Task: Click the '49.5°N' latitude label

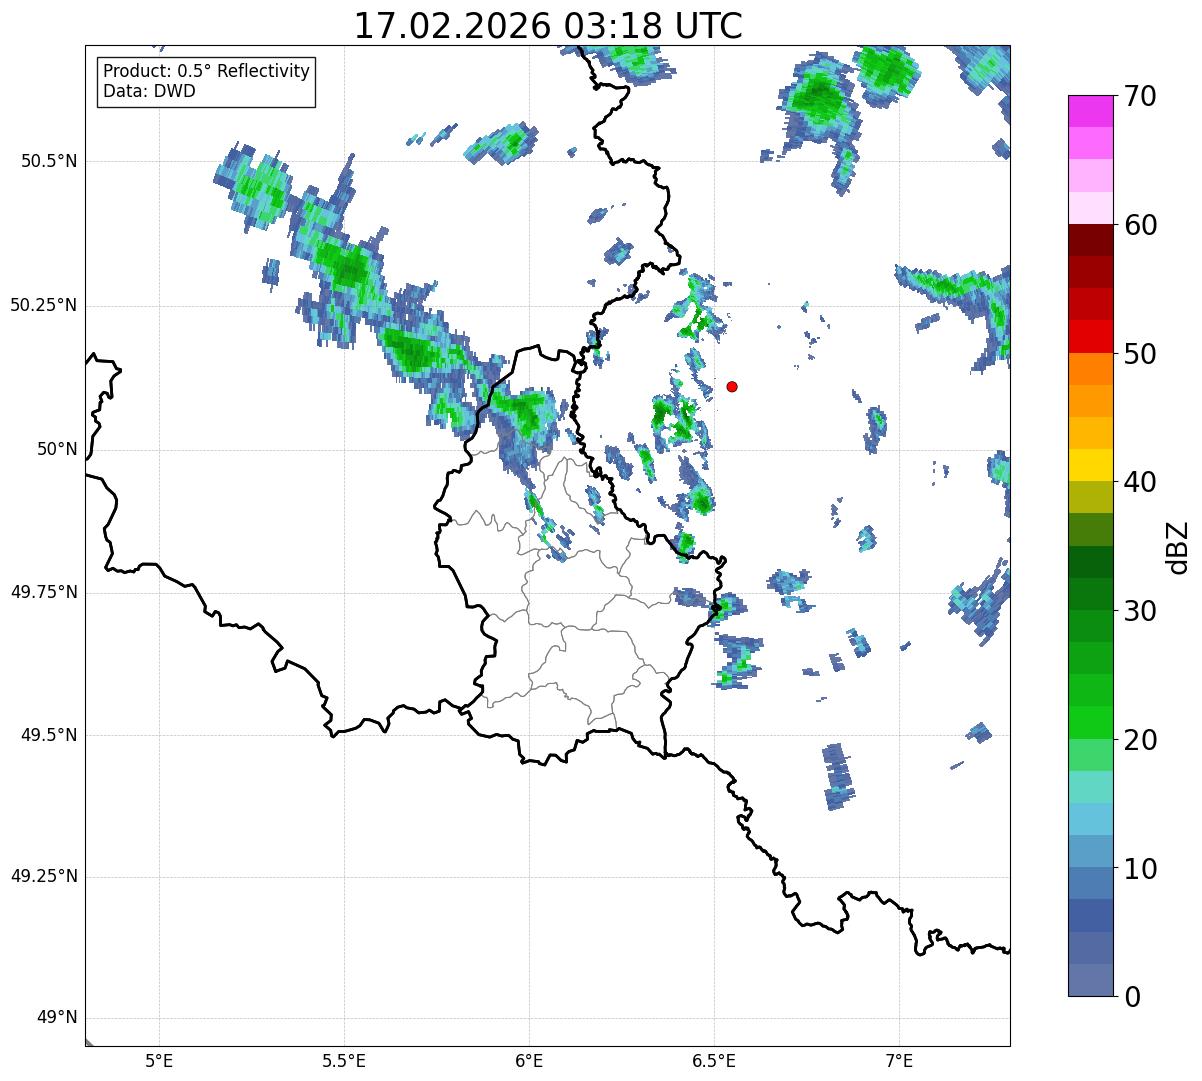Action: tap(47, 735)
